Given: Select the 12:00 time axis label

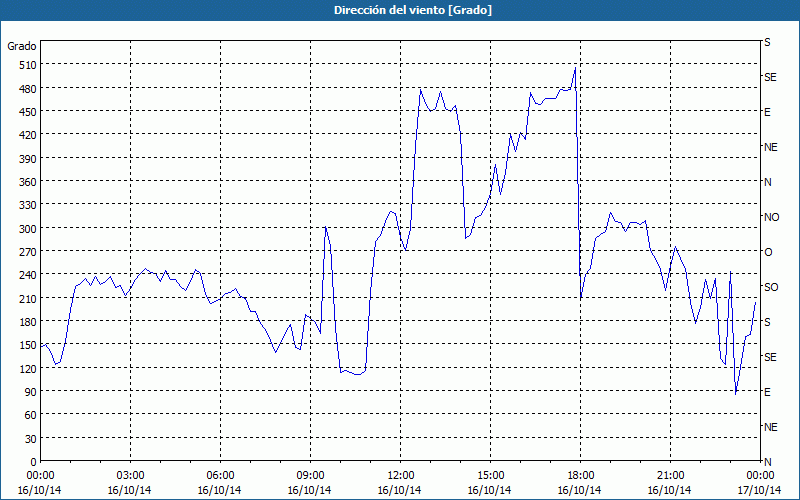Looking at the screenshot, I should tap(401, 476).
